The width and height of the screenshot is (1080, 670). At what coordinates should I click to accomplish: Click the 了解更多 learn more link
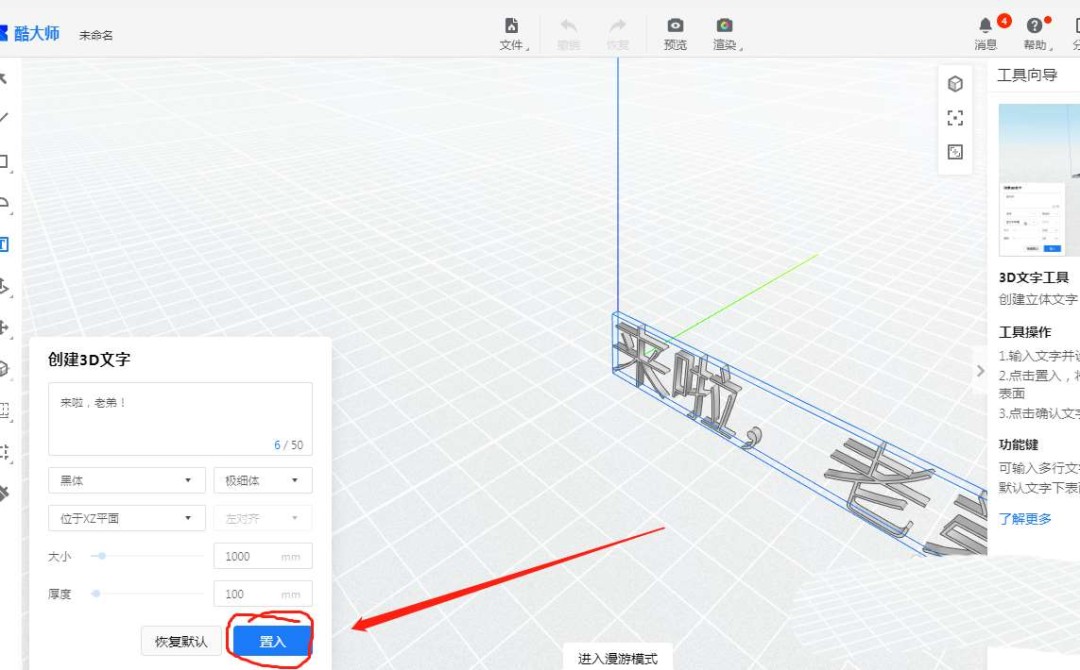[1023, 518]
